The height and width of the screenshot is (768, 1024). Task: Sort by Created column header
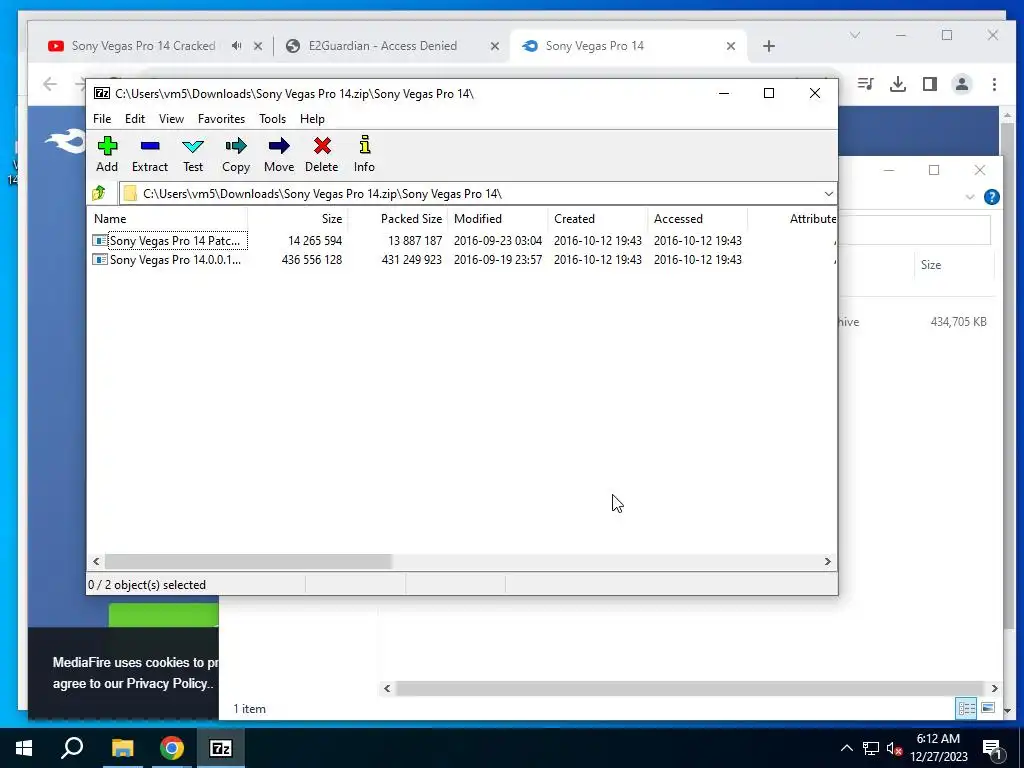[598, 219]
